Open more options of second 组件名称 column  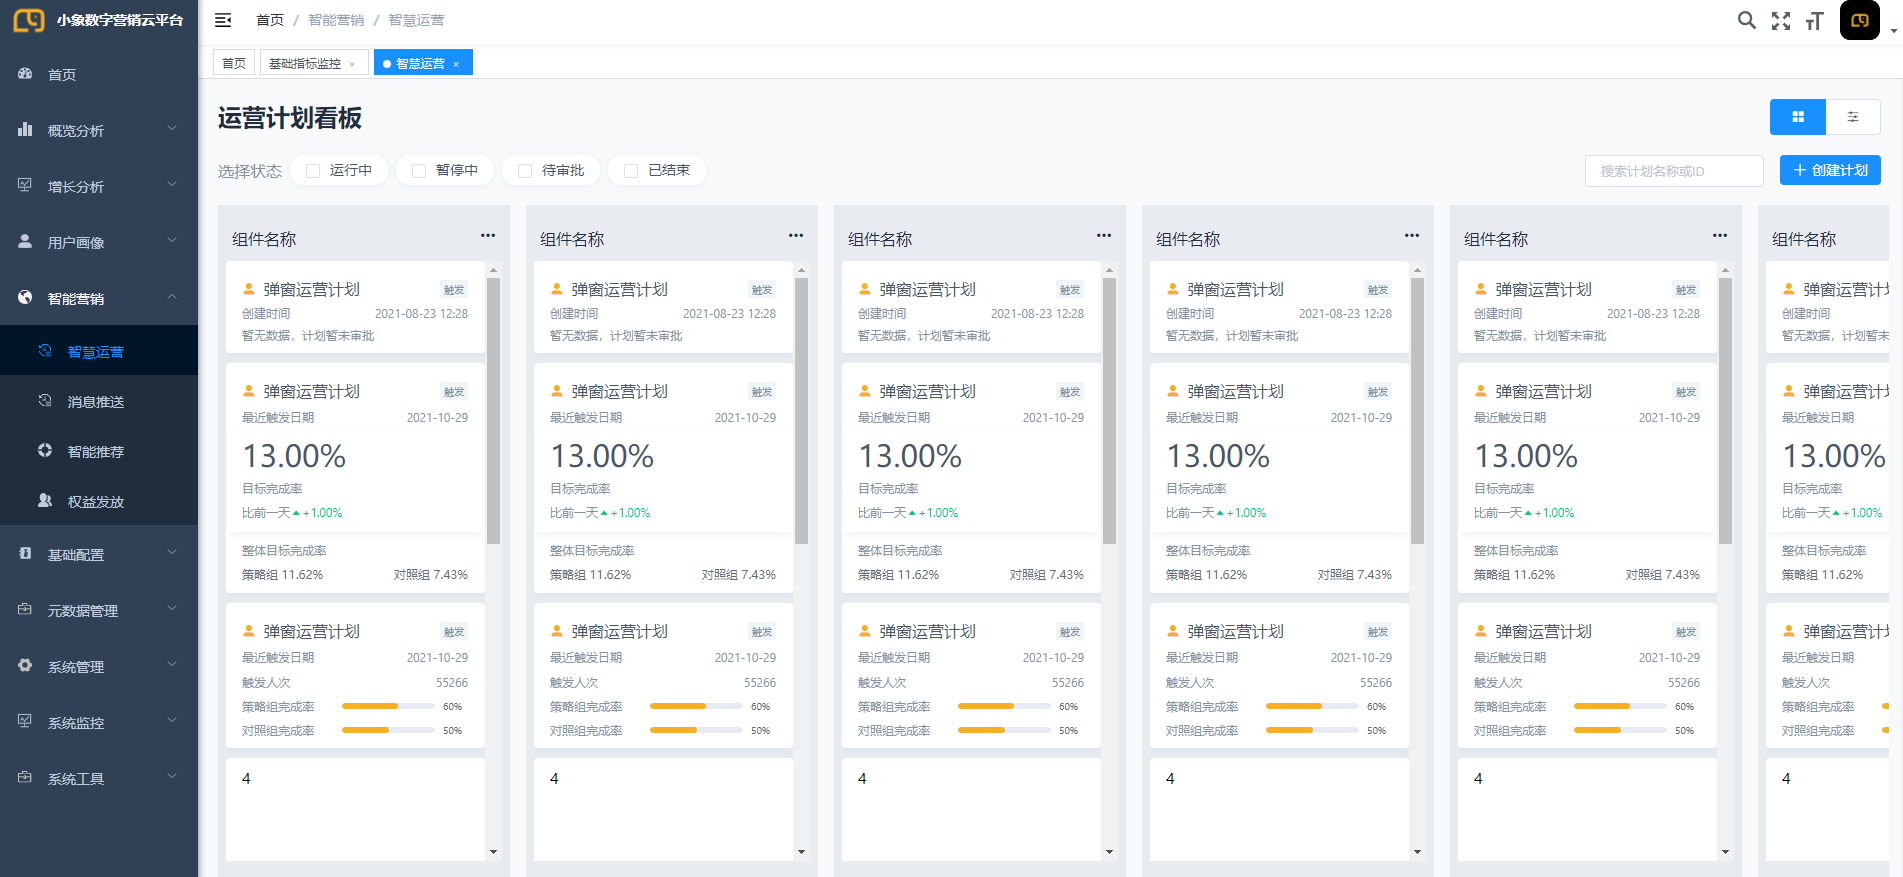click(x=796, y=236)
